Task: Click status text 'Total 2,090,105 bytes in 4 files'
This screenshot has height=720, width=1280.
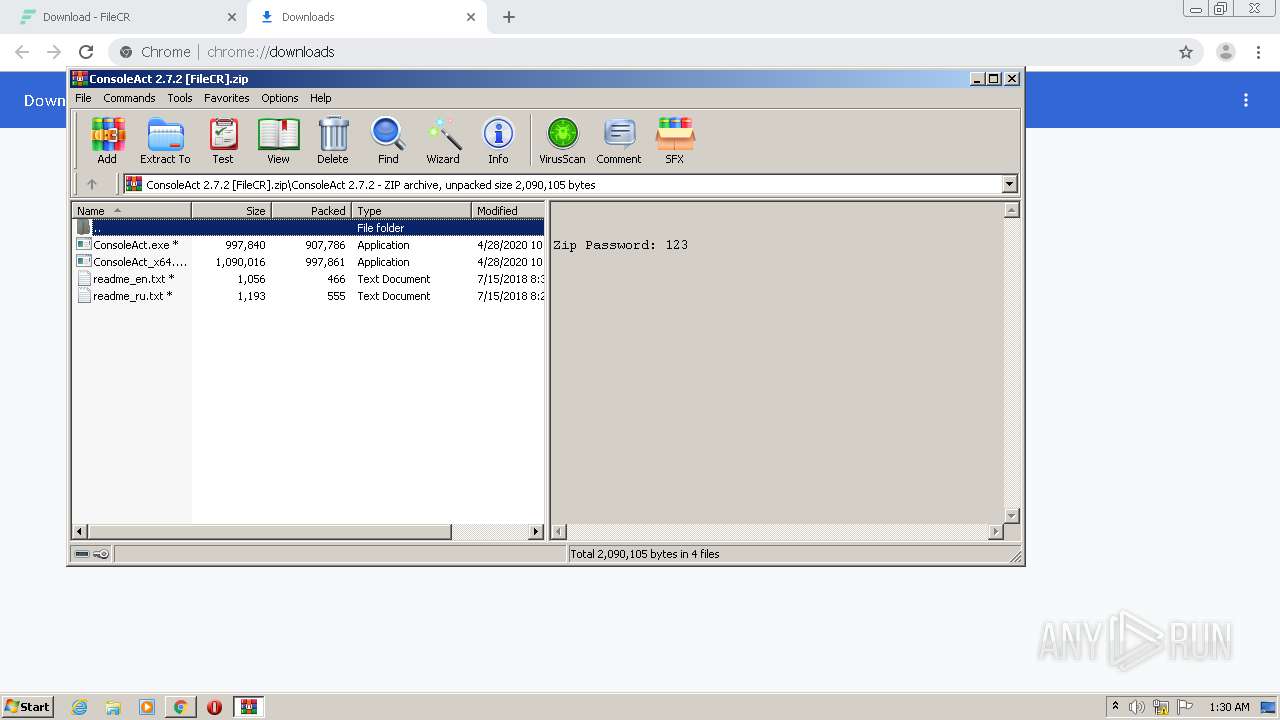Action: pyautogui.click(x=645, y=554)
